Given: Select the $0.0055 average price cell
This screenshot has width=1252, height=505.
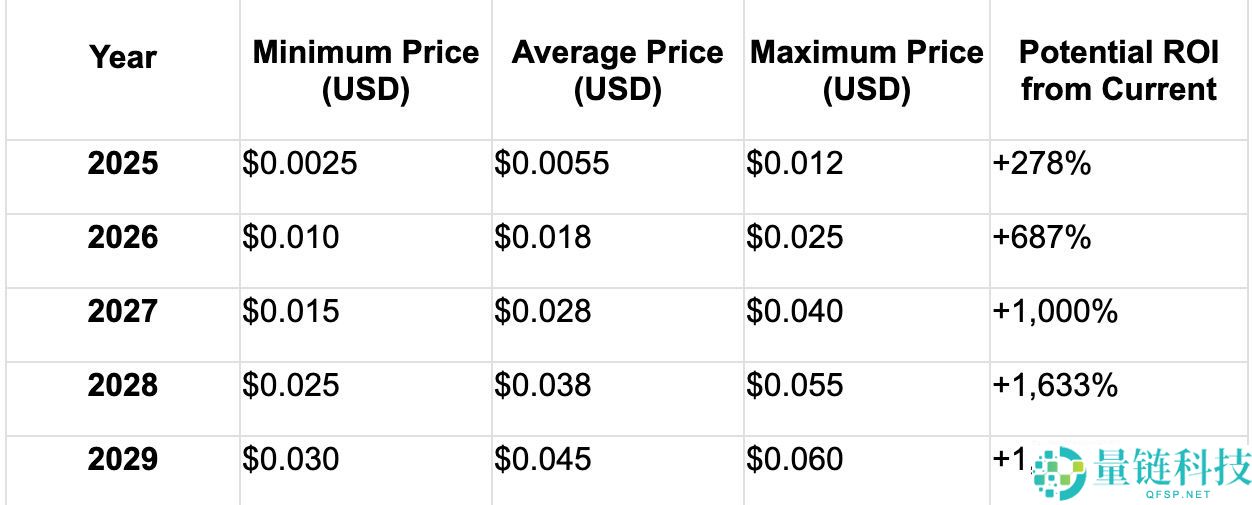Looking at the screenshot, I should point(552,163).
